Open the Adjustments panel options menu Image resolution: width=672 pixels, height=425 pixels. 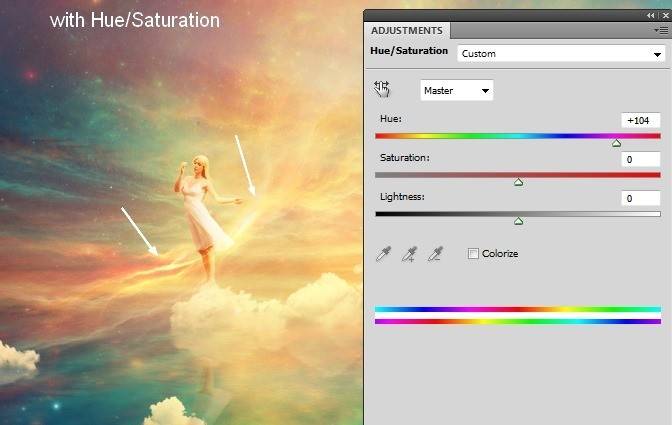661,31
